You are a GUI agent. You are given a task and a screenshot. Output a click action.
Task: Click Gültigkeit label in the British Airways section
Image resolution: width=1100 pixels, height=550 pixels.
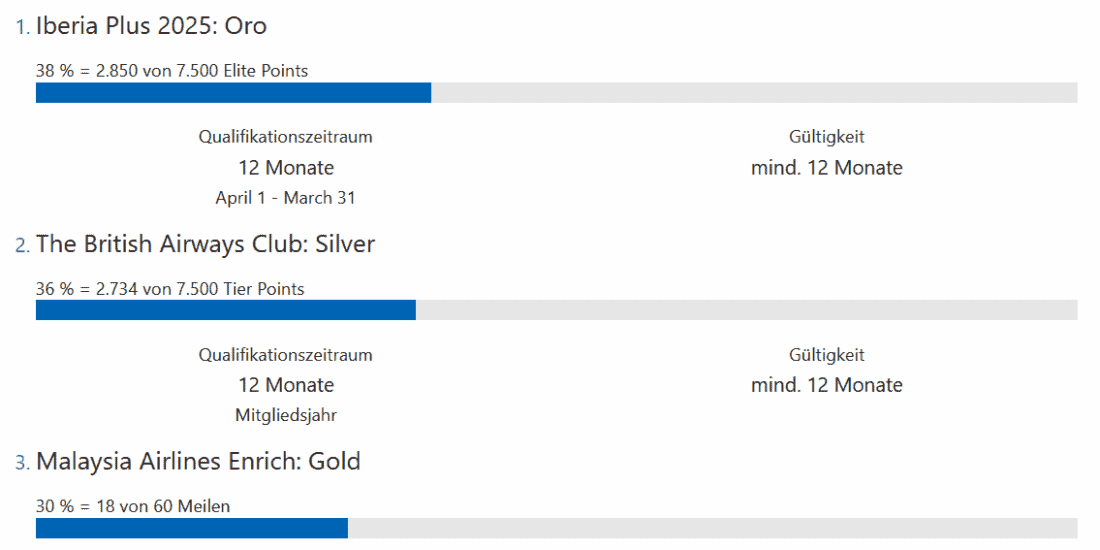pos(826,355)
